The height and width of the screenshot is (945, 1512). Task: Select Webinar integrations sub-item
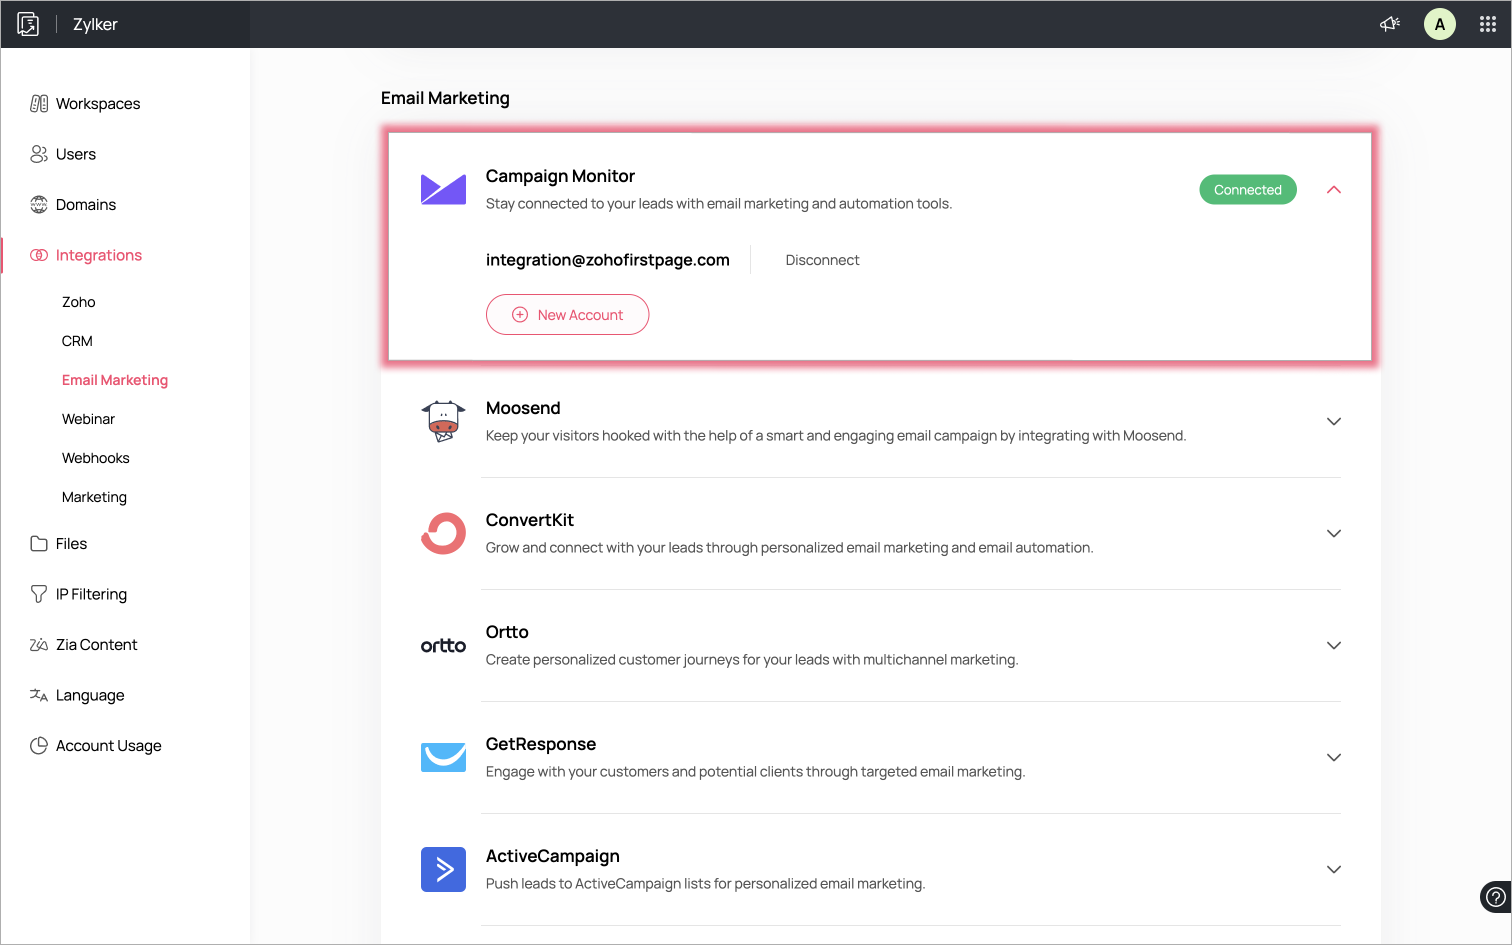(x=88, y=419)
